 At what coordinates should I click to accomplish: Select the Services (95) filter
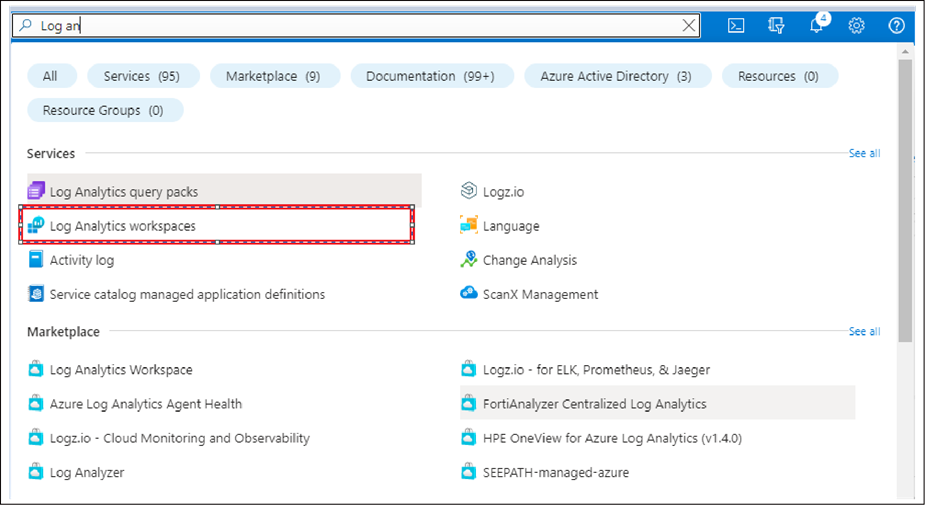coord(142,76)
